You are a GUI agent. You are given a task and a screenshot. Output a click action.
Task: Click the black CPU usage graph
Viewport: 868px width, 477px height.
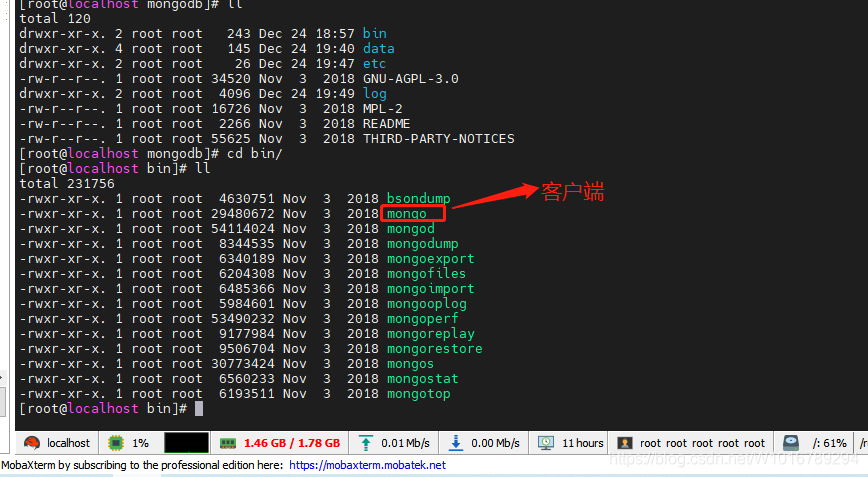click(187, 443)
